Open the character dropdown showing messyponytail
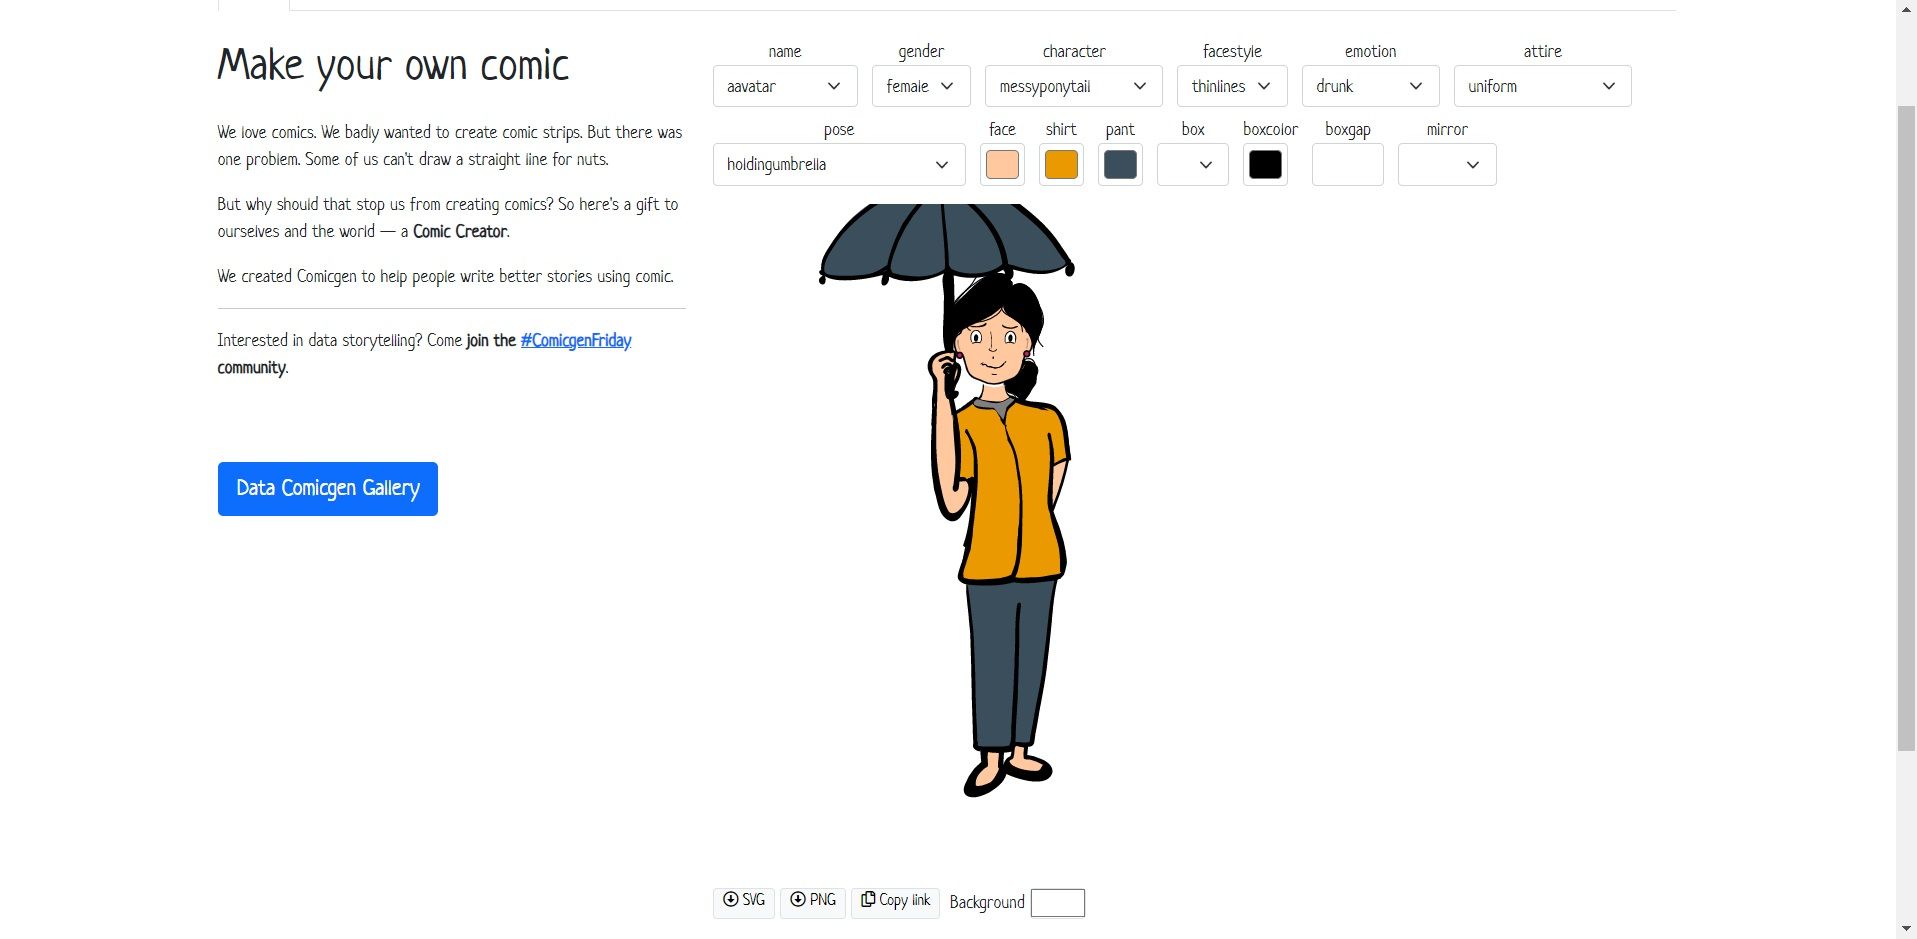The height and width of the screenshot is (939, 1917). click(x=1074, y=86)
